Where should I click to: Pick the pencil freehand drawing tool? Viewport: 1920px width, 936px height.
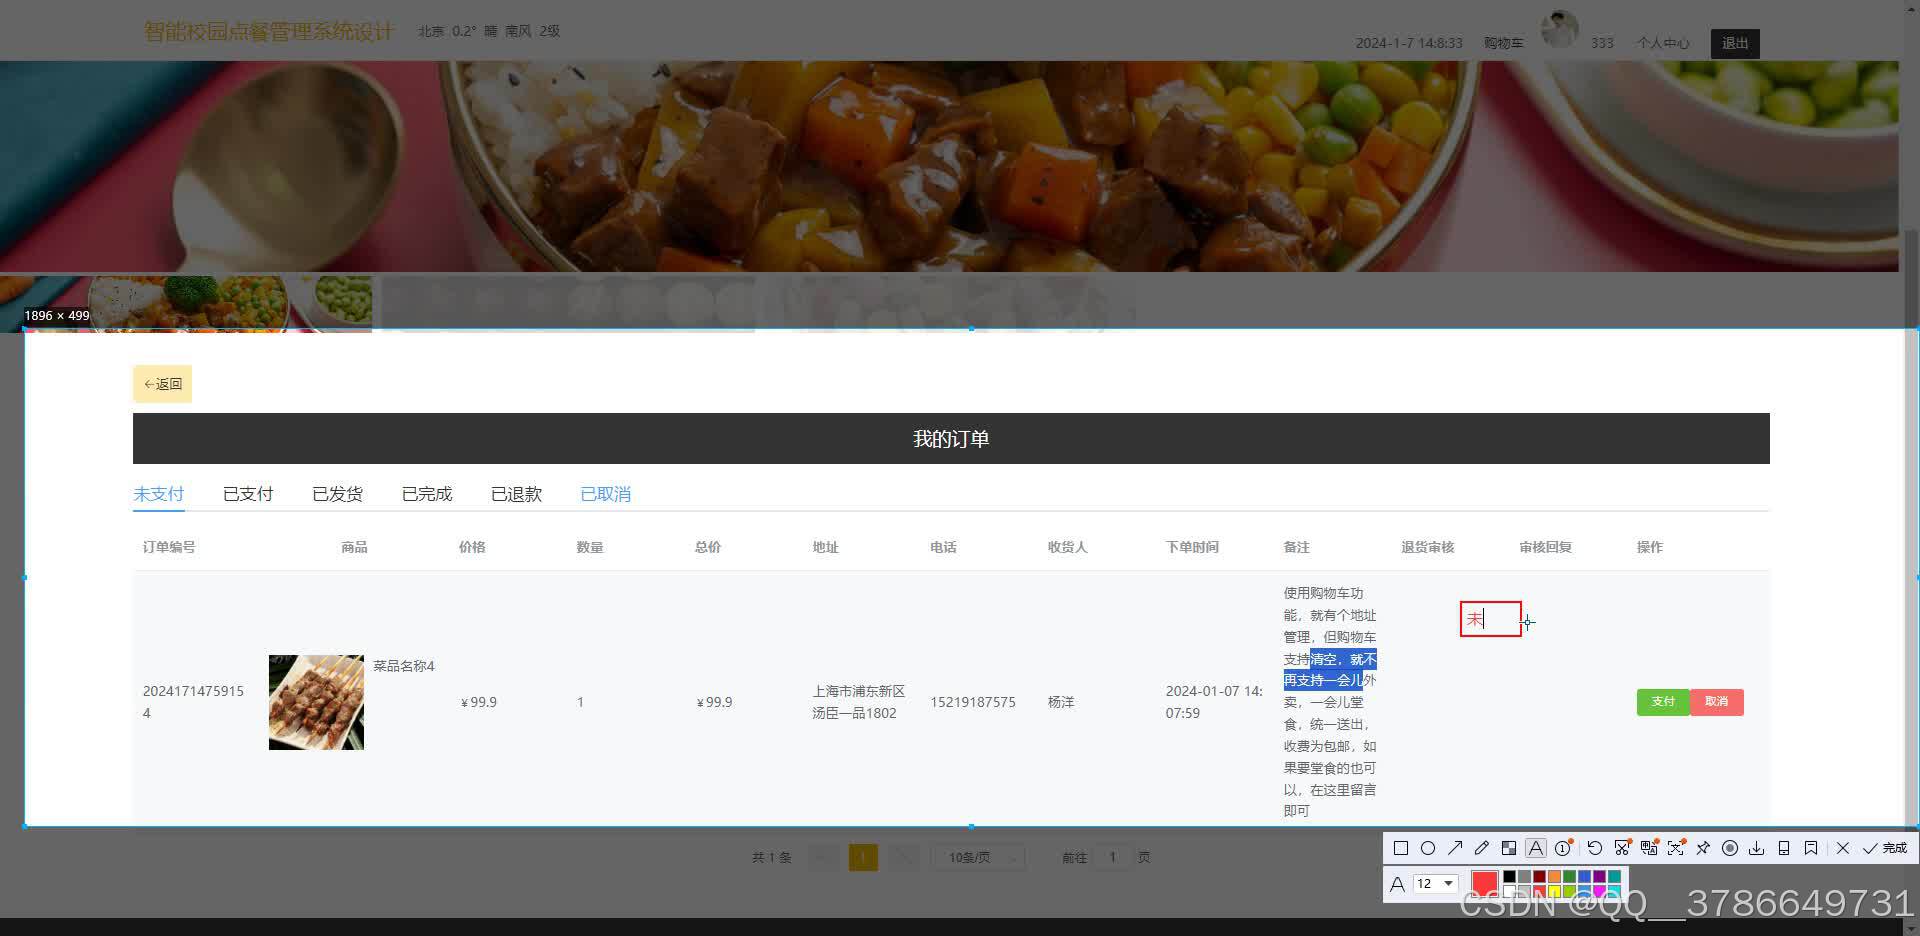pos(1482,848)
